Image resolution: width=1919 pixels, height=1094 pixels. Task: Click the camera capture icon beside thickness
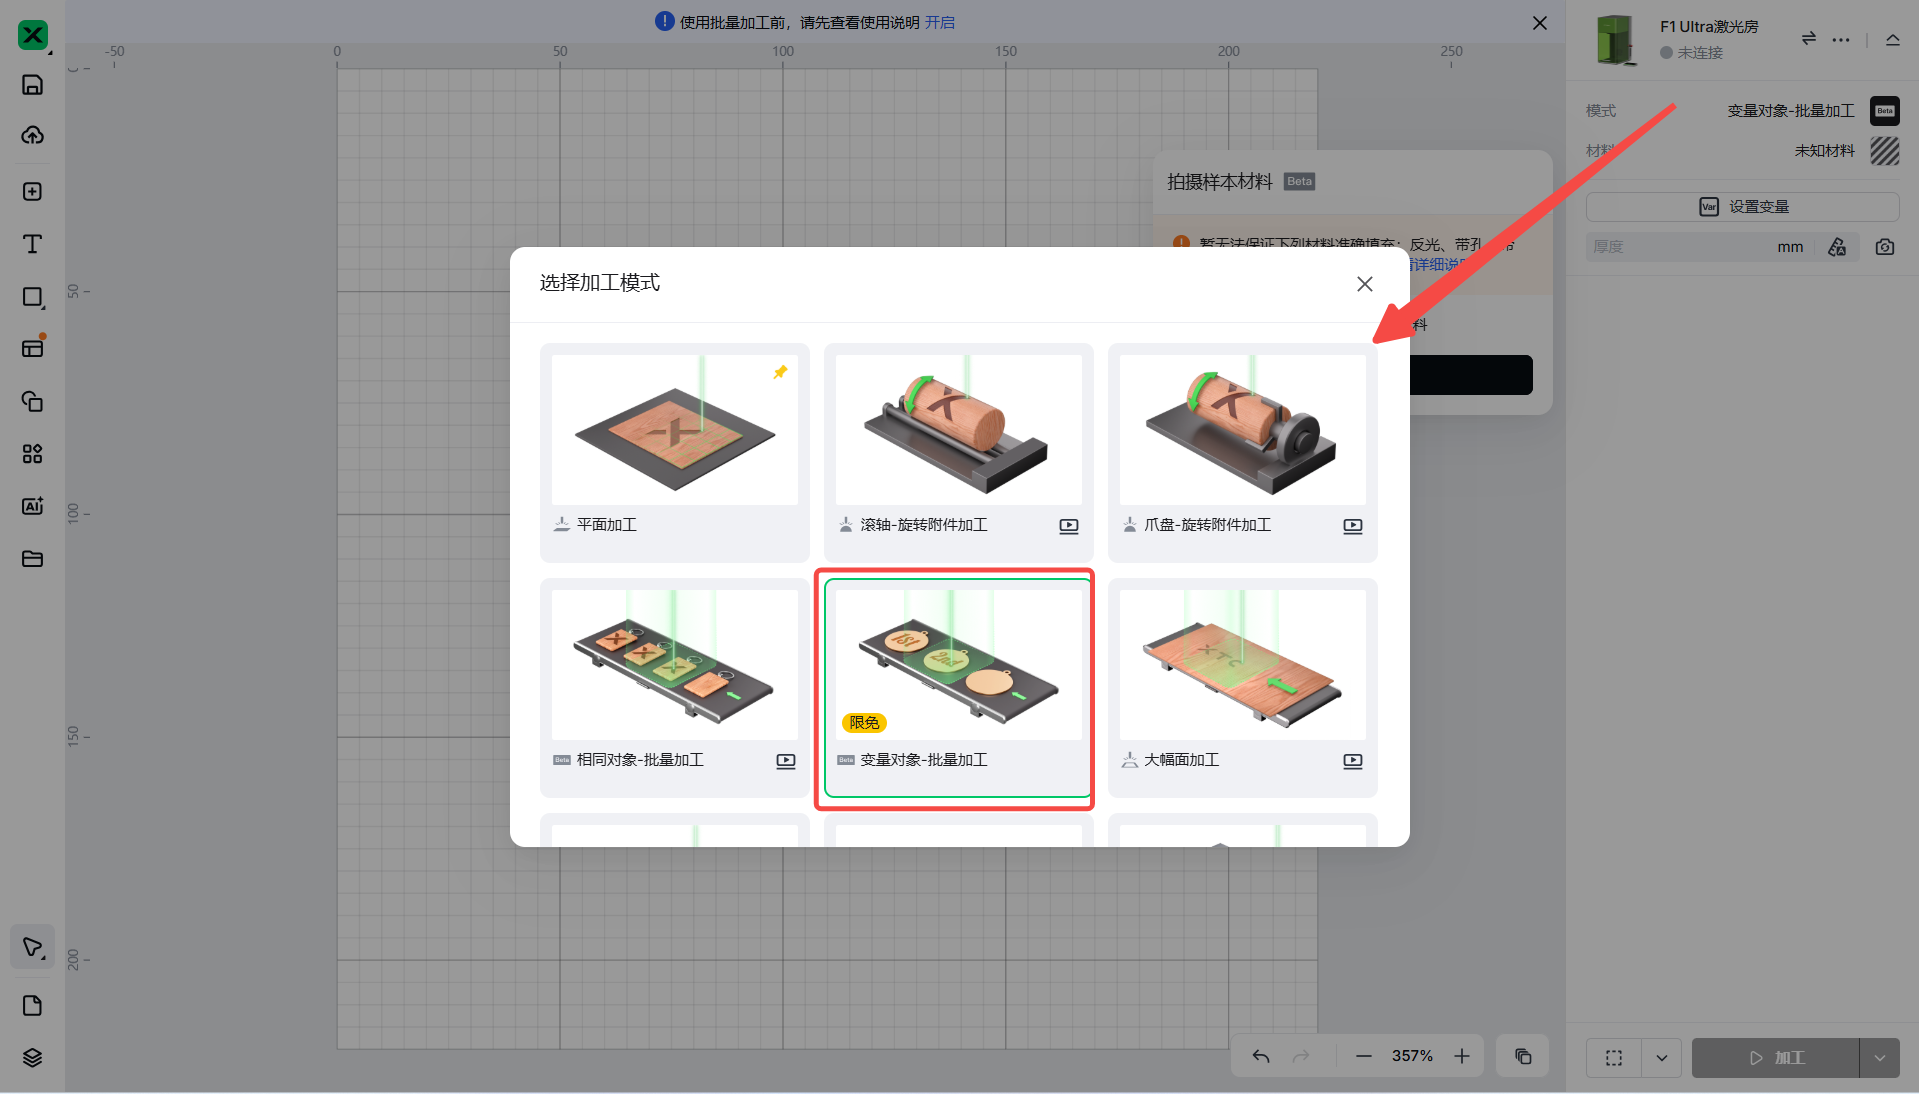click(x=1885, y=247)
